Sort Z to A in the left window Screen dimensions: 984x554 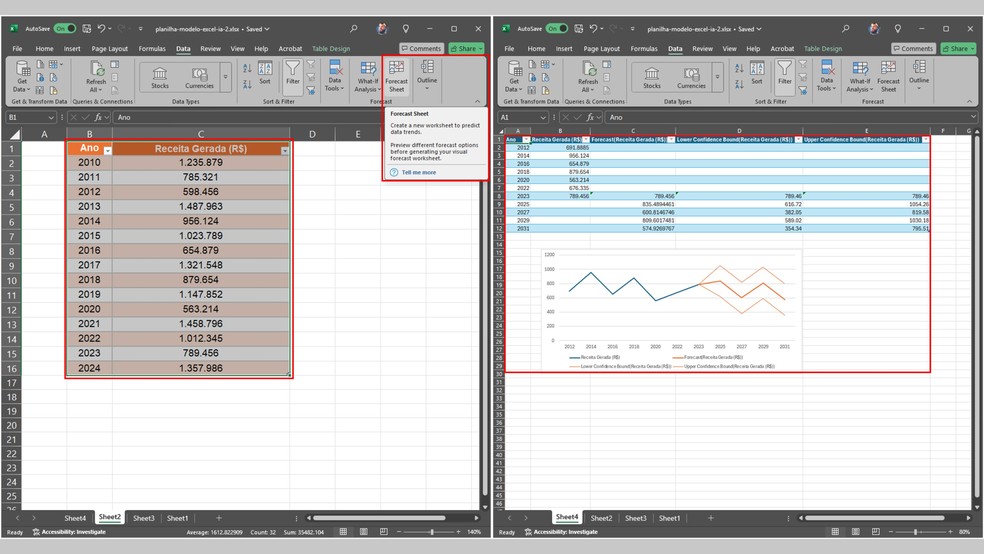(x=247, y=83)
